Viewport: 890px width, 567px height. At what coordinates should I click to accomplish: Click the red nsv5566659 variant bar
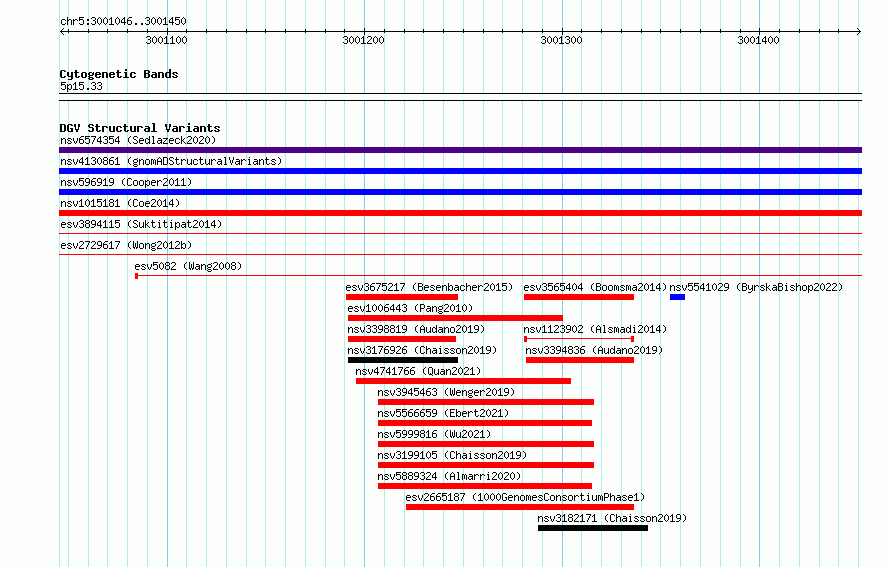pos(485,423)
